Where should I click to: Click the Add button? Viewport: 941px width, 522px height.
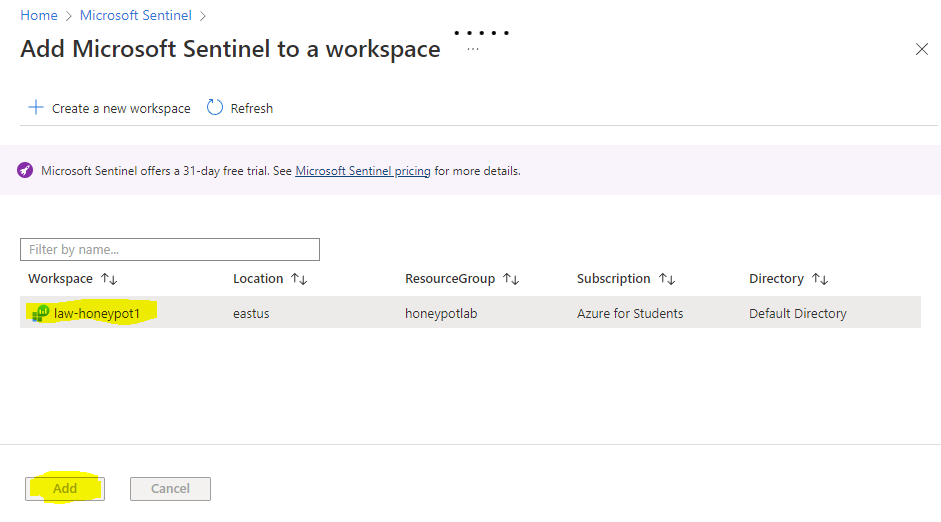pos(65,488)
